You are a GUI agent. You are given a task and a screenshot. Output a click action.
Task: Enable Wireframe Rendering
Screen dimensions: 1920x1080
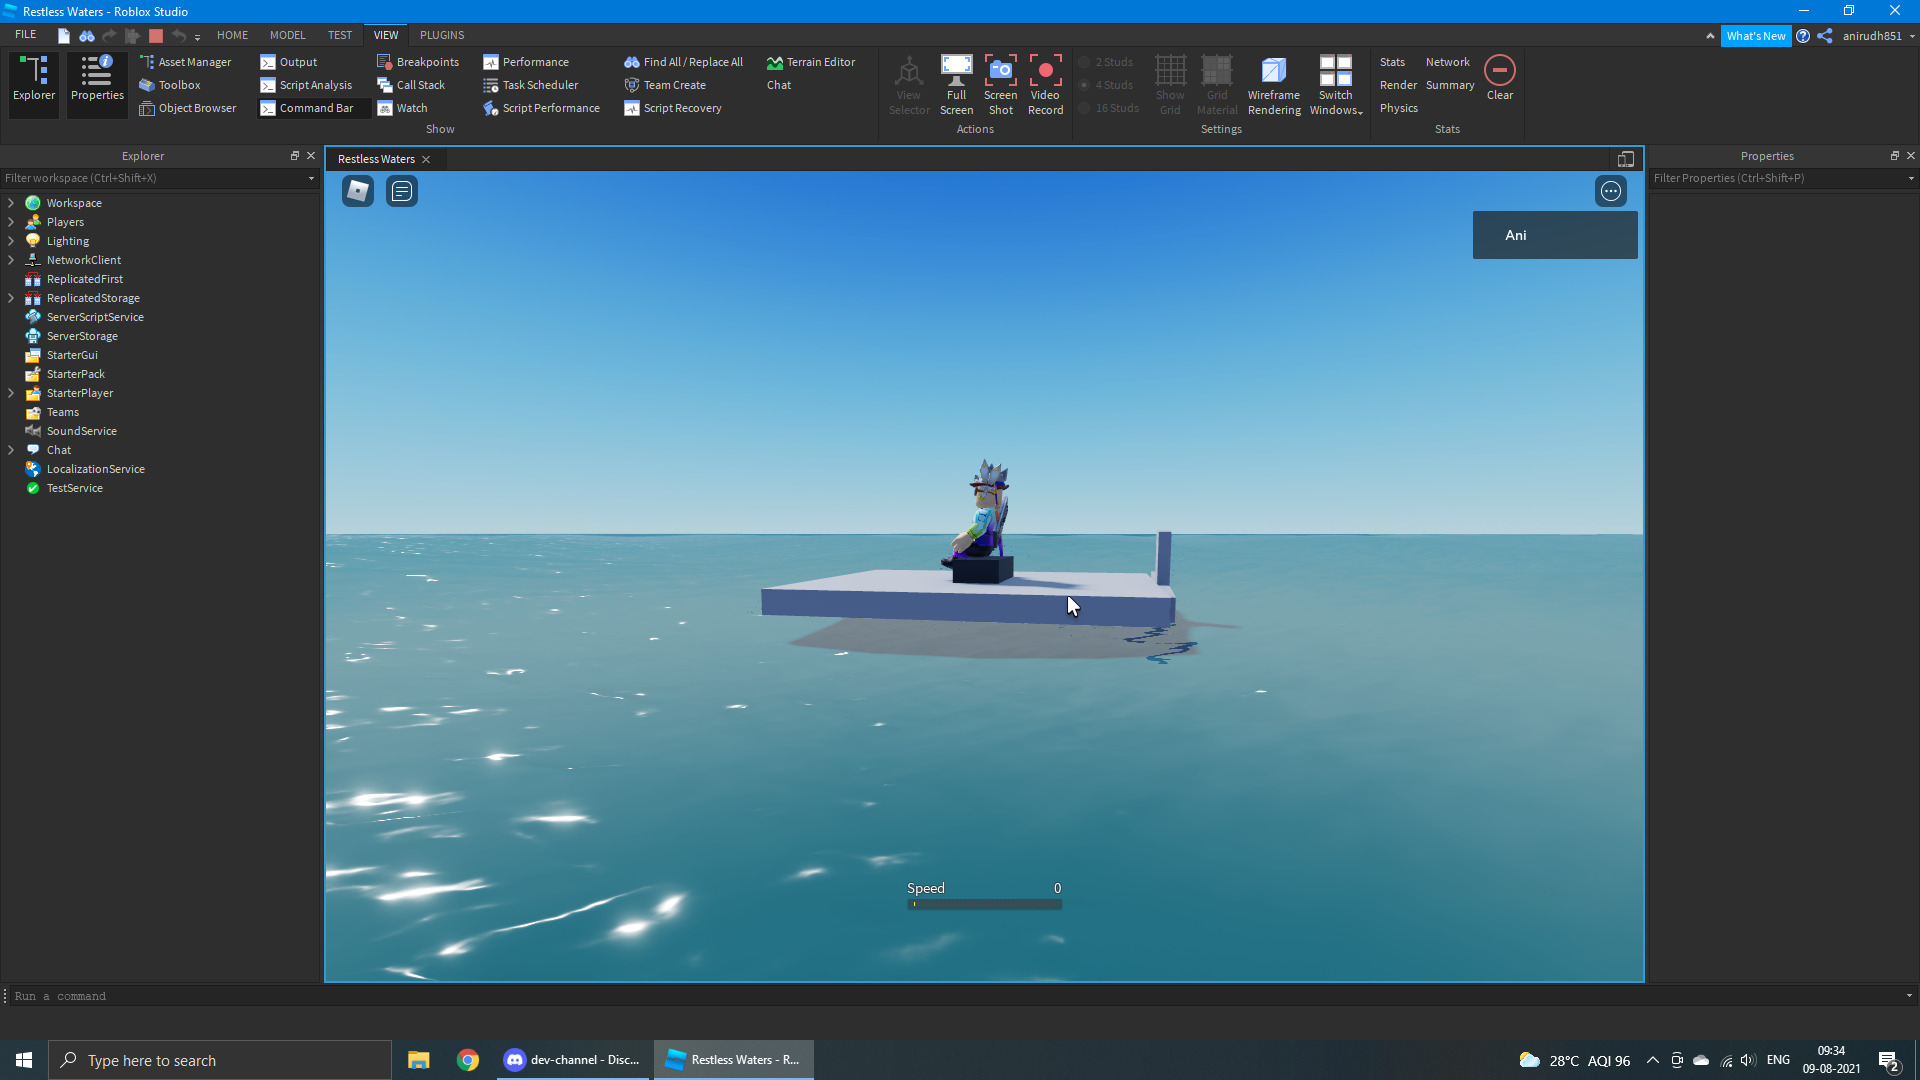click(1274, 85)
